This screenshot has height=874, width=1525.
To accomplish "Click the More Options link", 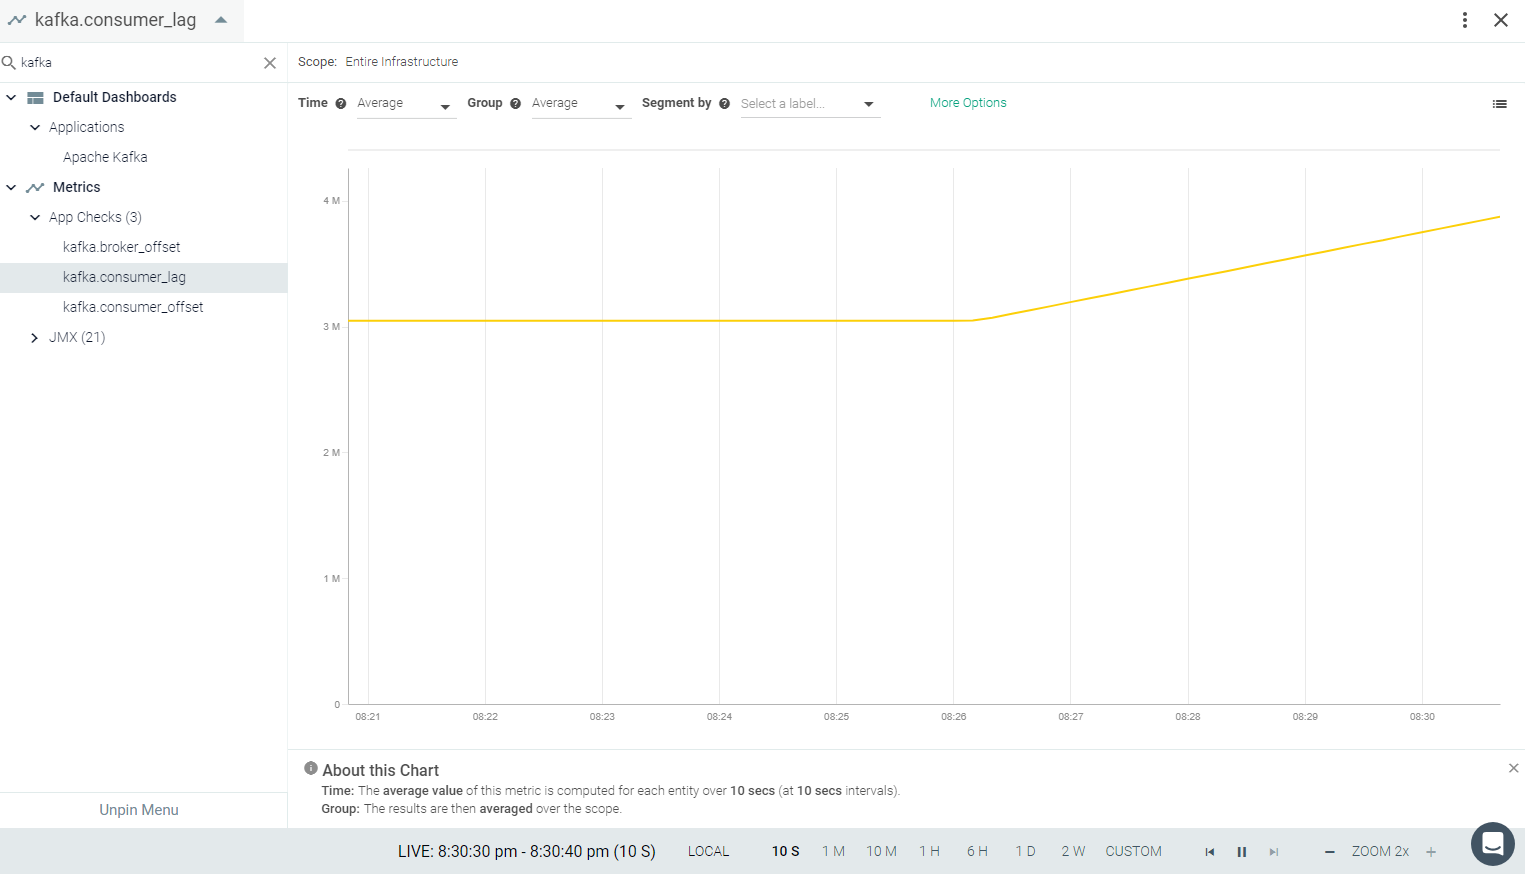I will click(x=968, y=103).
